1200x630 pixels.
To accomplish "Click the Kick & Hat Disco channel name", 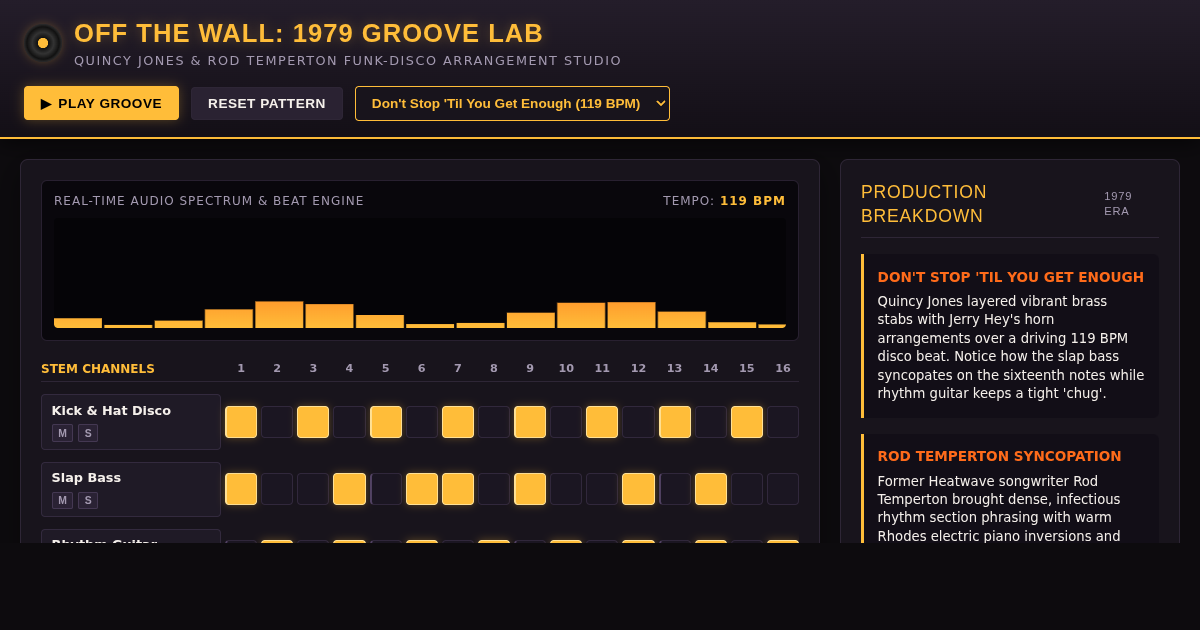I will pyautogui.click(x=111, y=410).
